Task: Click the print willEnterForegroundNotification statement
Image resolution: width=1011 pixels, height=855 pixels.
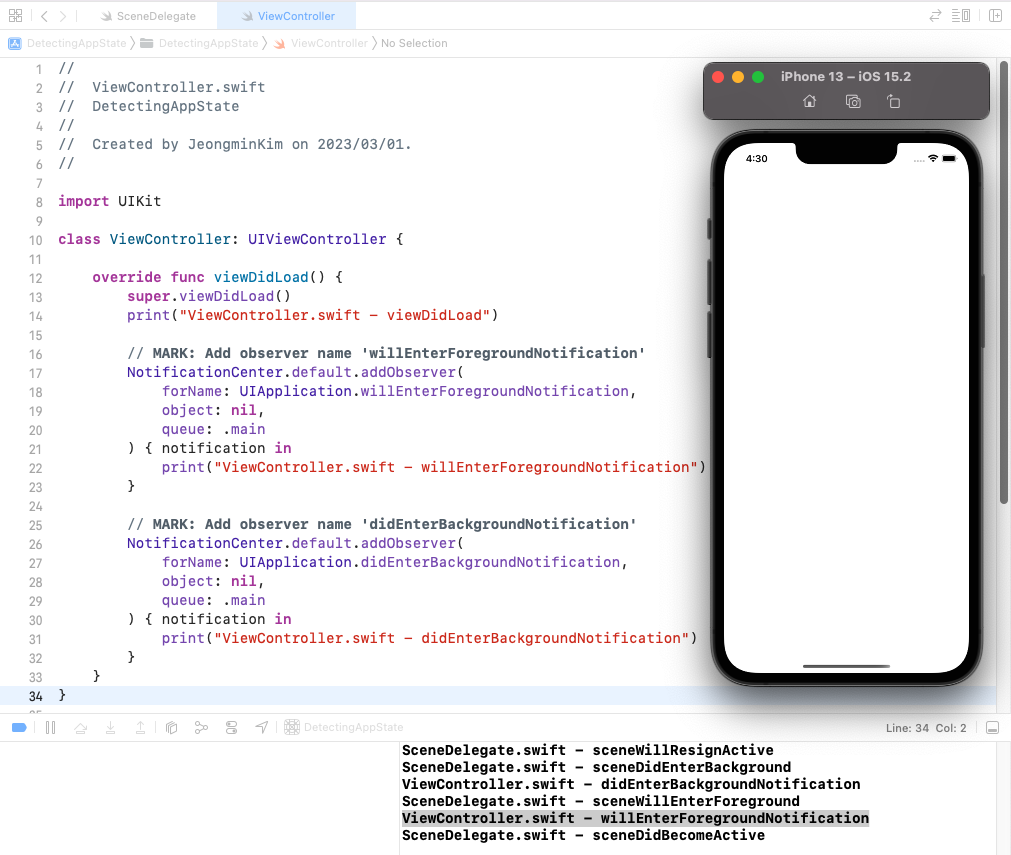Action: point(433,467)
